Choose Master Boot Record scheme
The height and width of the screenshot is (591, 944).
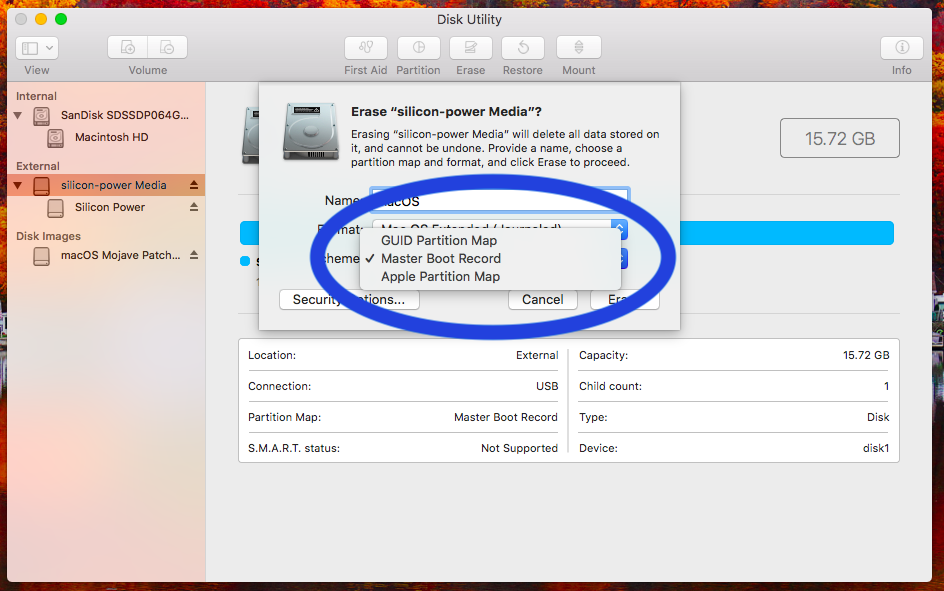click(x=441, y=259)
